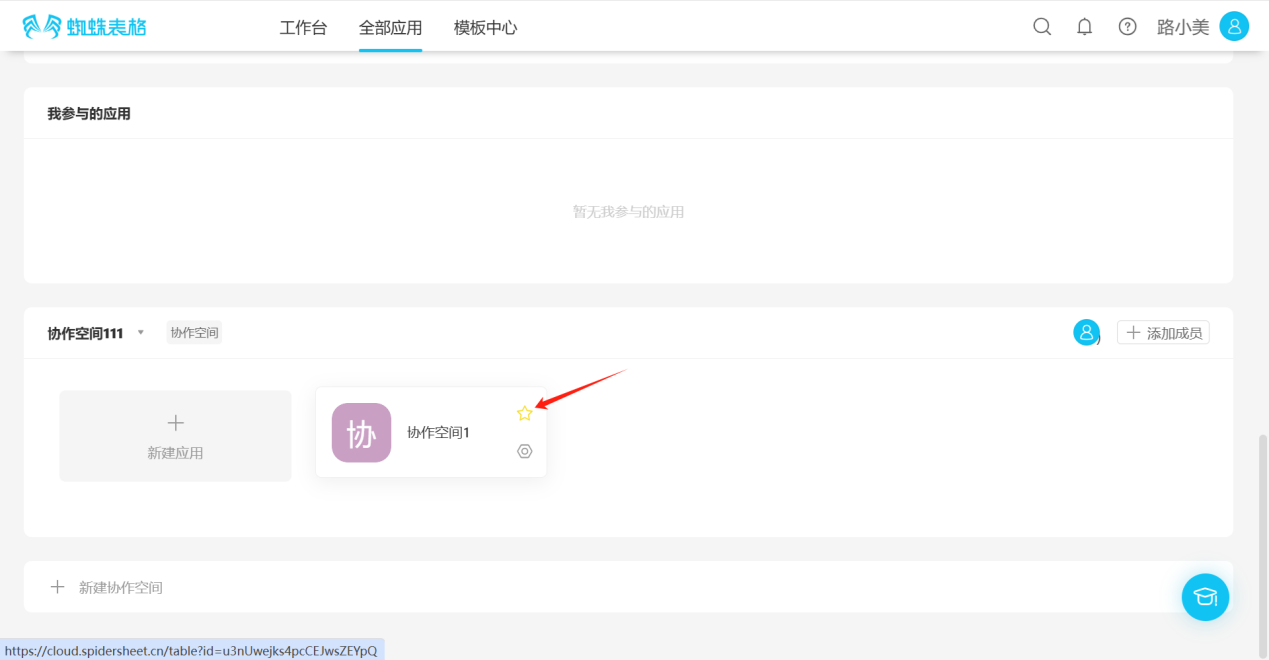Toggle favorite star on 协作空间1
This screenshot has height=660, width=1269.
[x=524, y=413]
